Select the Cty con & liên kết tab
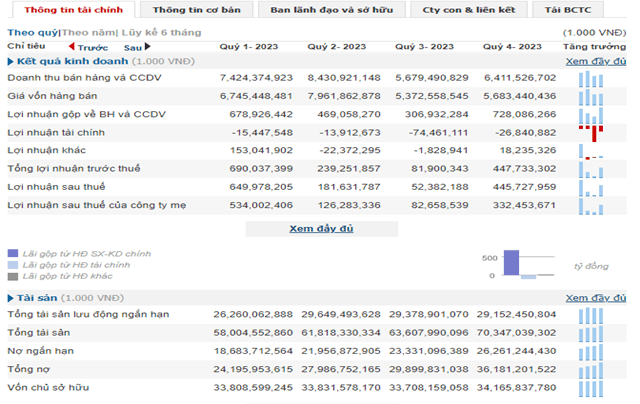Image resolution: width=640 pixels, height=404 pixels. point(469,10)
